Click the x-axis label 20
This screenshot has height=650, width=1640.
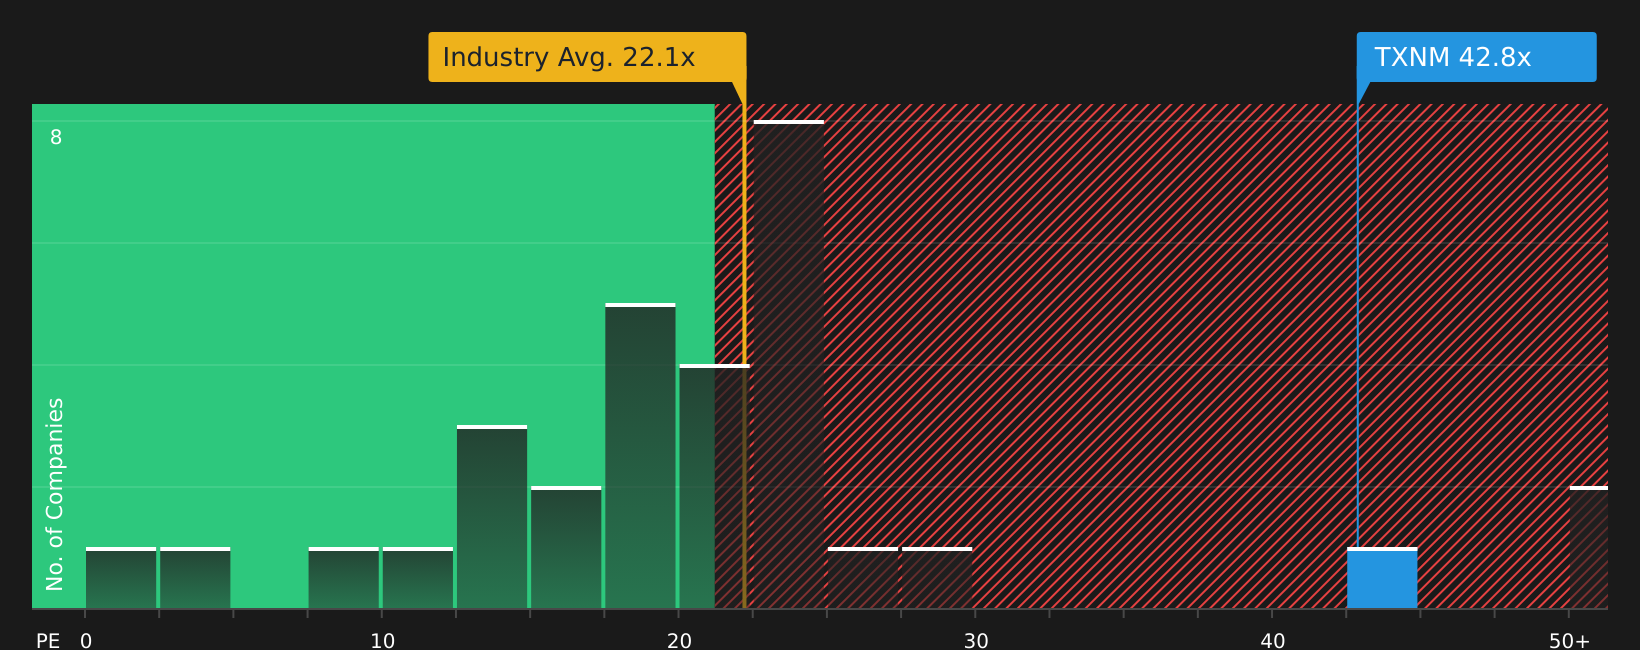pos(679,641)
